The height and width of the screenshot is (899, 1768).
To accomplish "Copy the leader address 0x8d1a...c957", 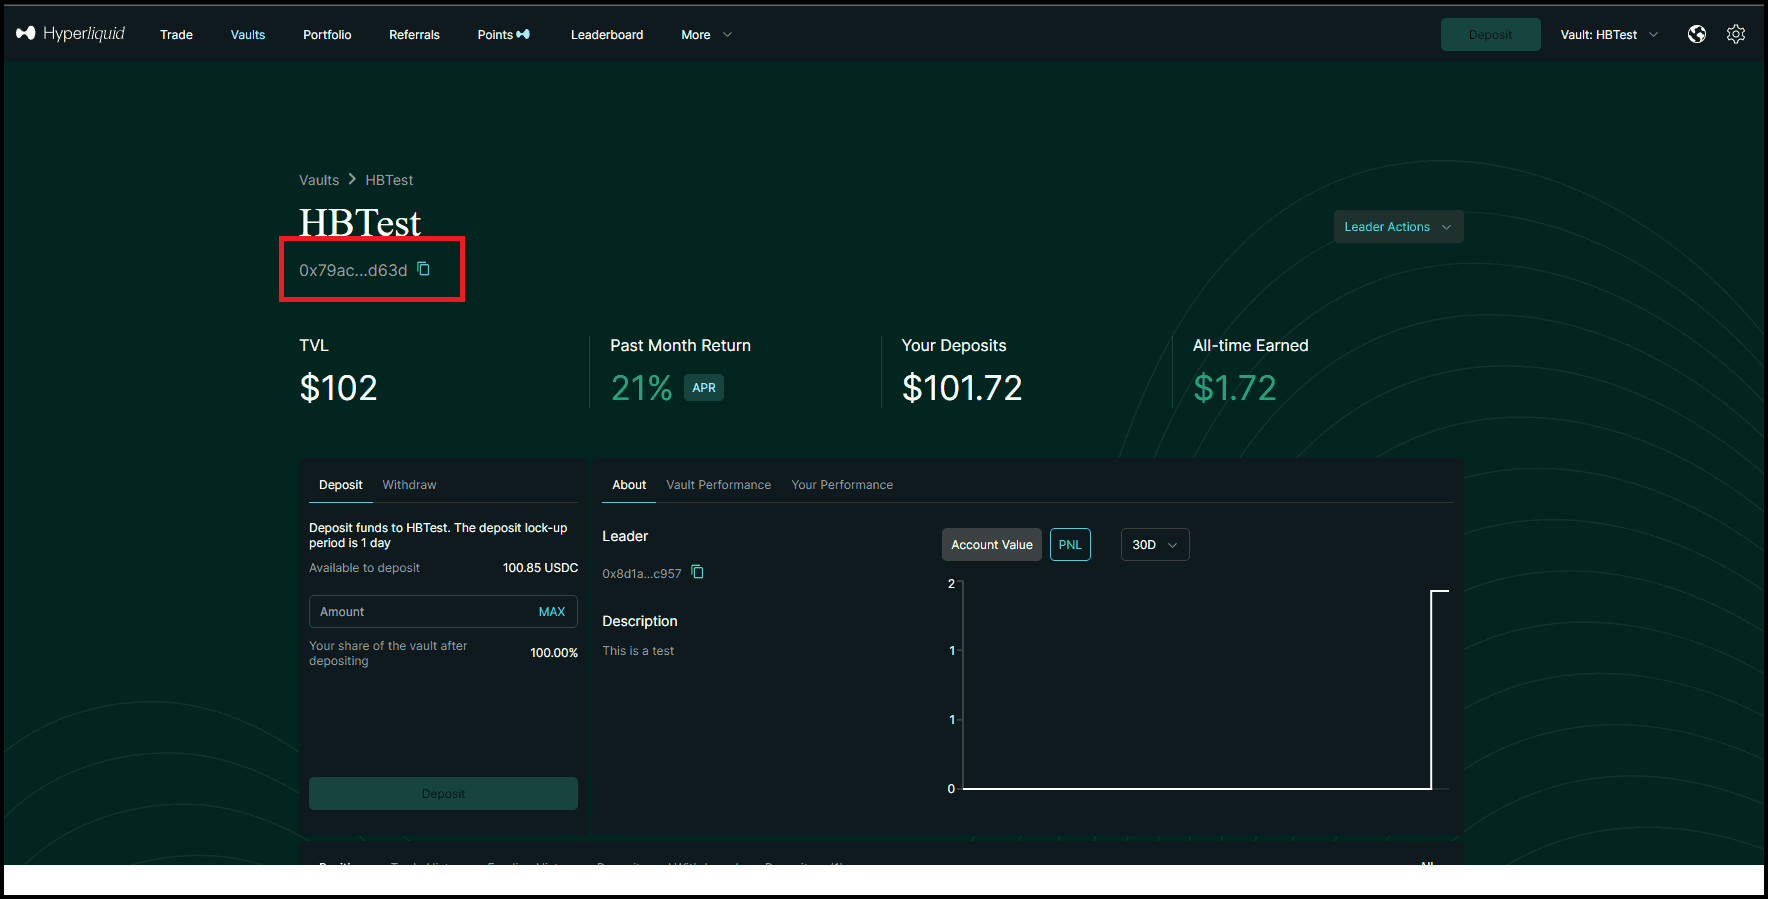I will pos(698,572).
